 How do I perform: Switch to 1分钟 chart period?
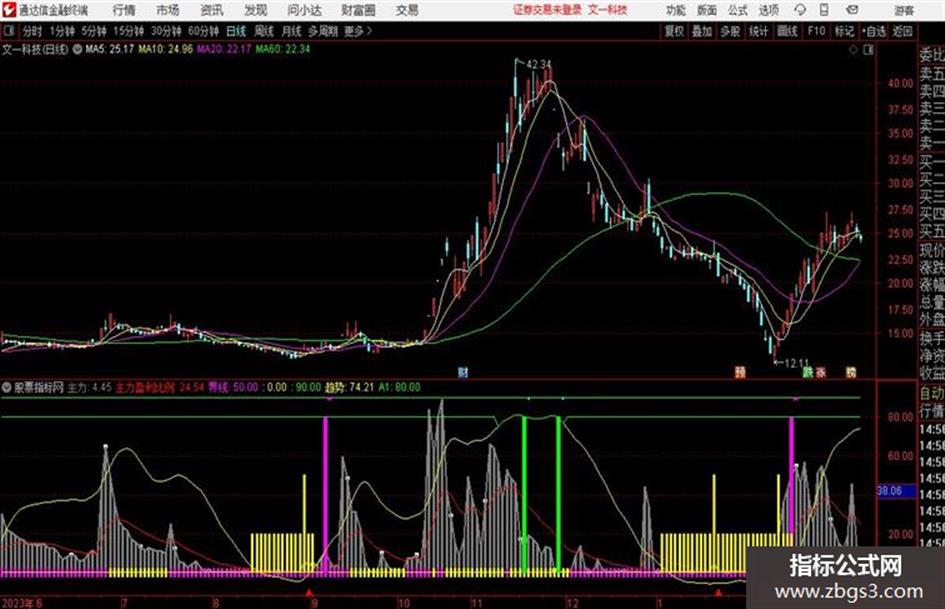[x=61, y=31]
